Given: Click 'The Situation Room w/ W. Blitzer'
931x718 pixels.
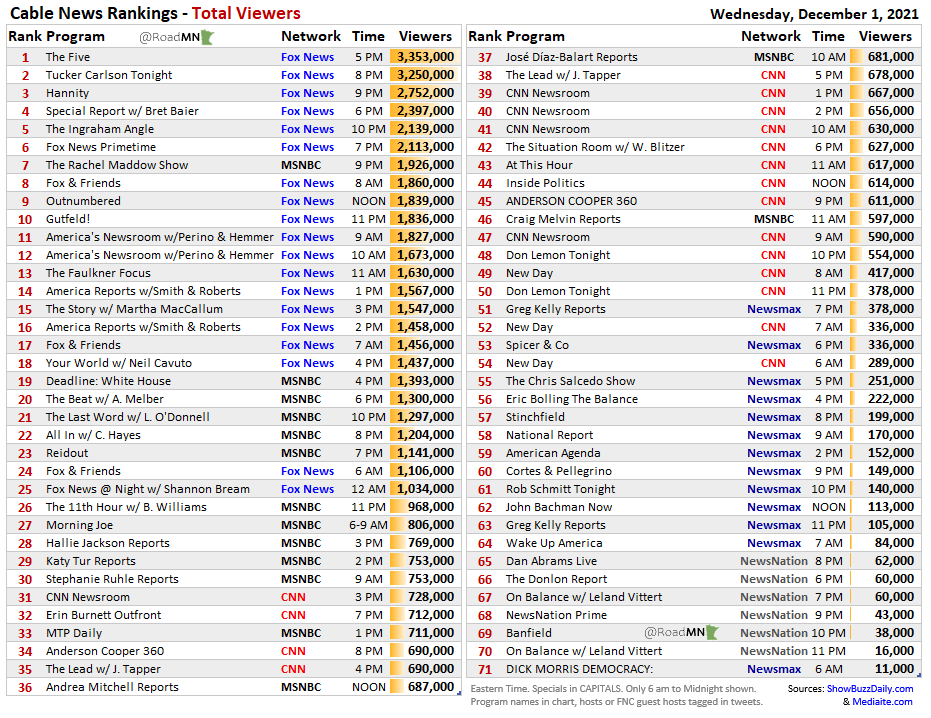Looking at the screenshot, I should [595, 147].
